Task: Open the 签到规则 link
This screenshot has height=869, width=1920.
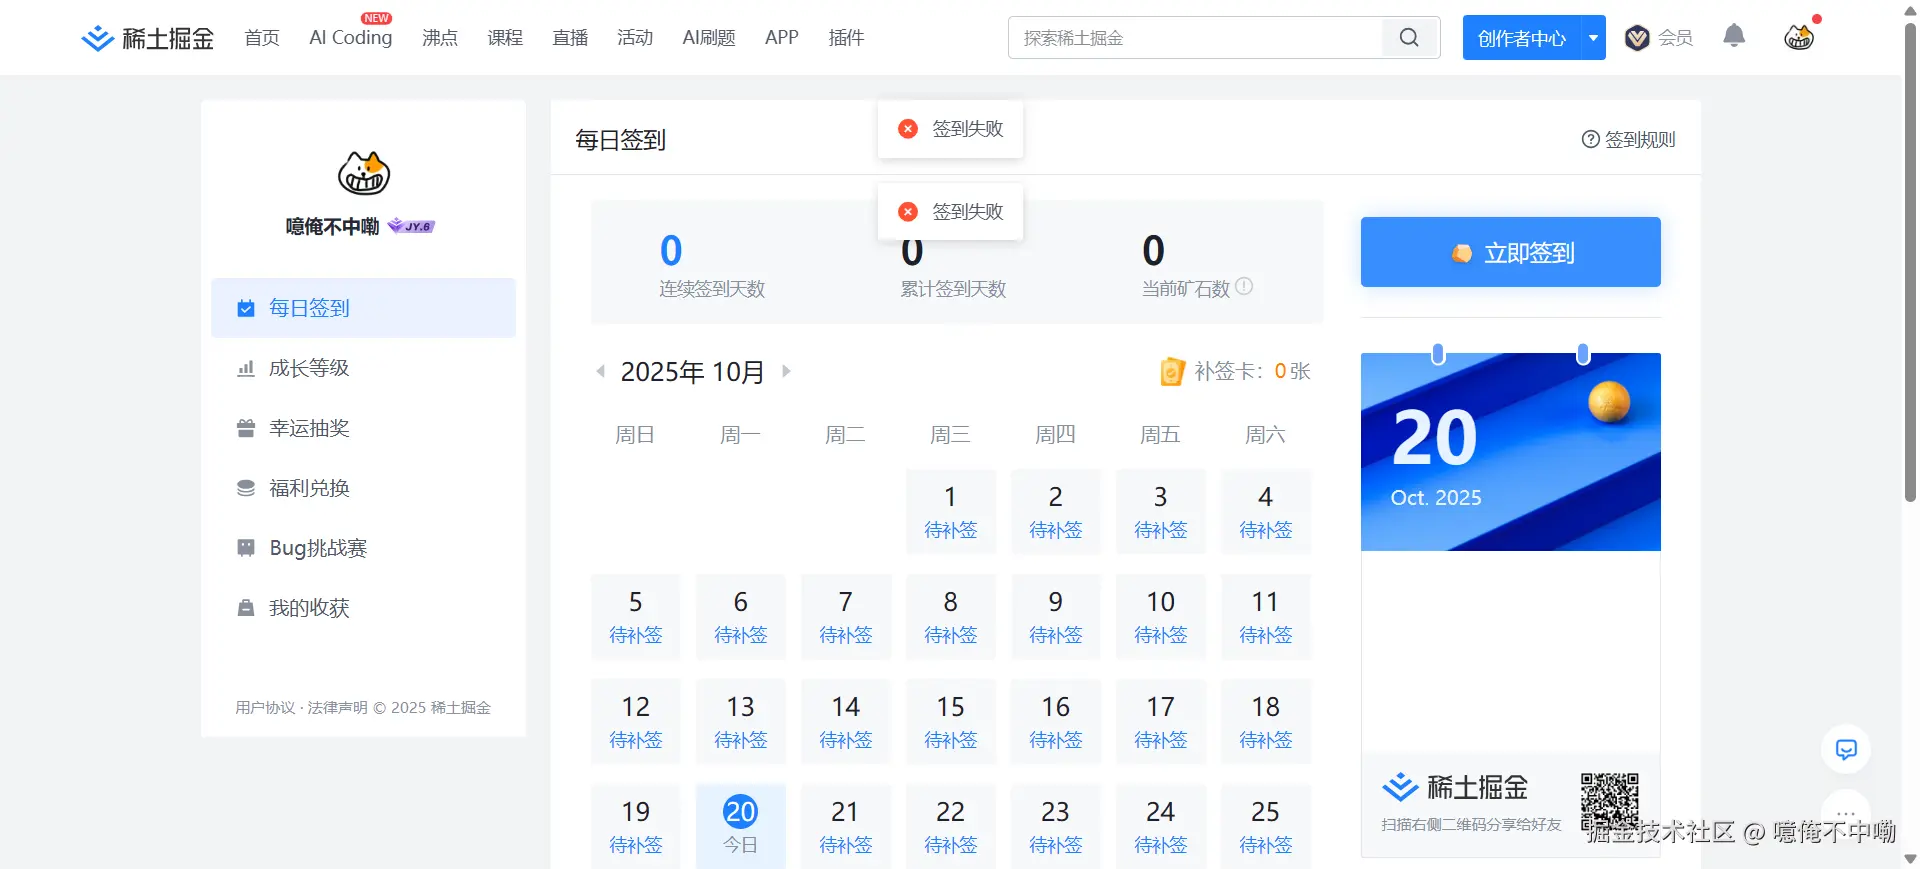Action: (x=1629, y=139)
